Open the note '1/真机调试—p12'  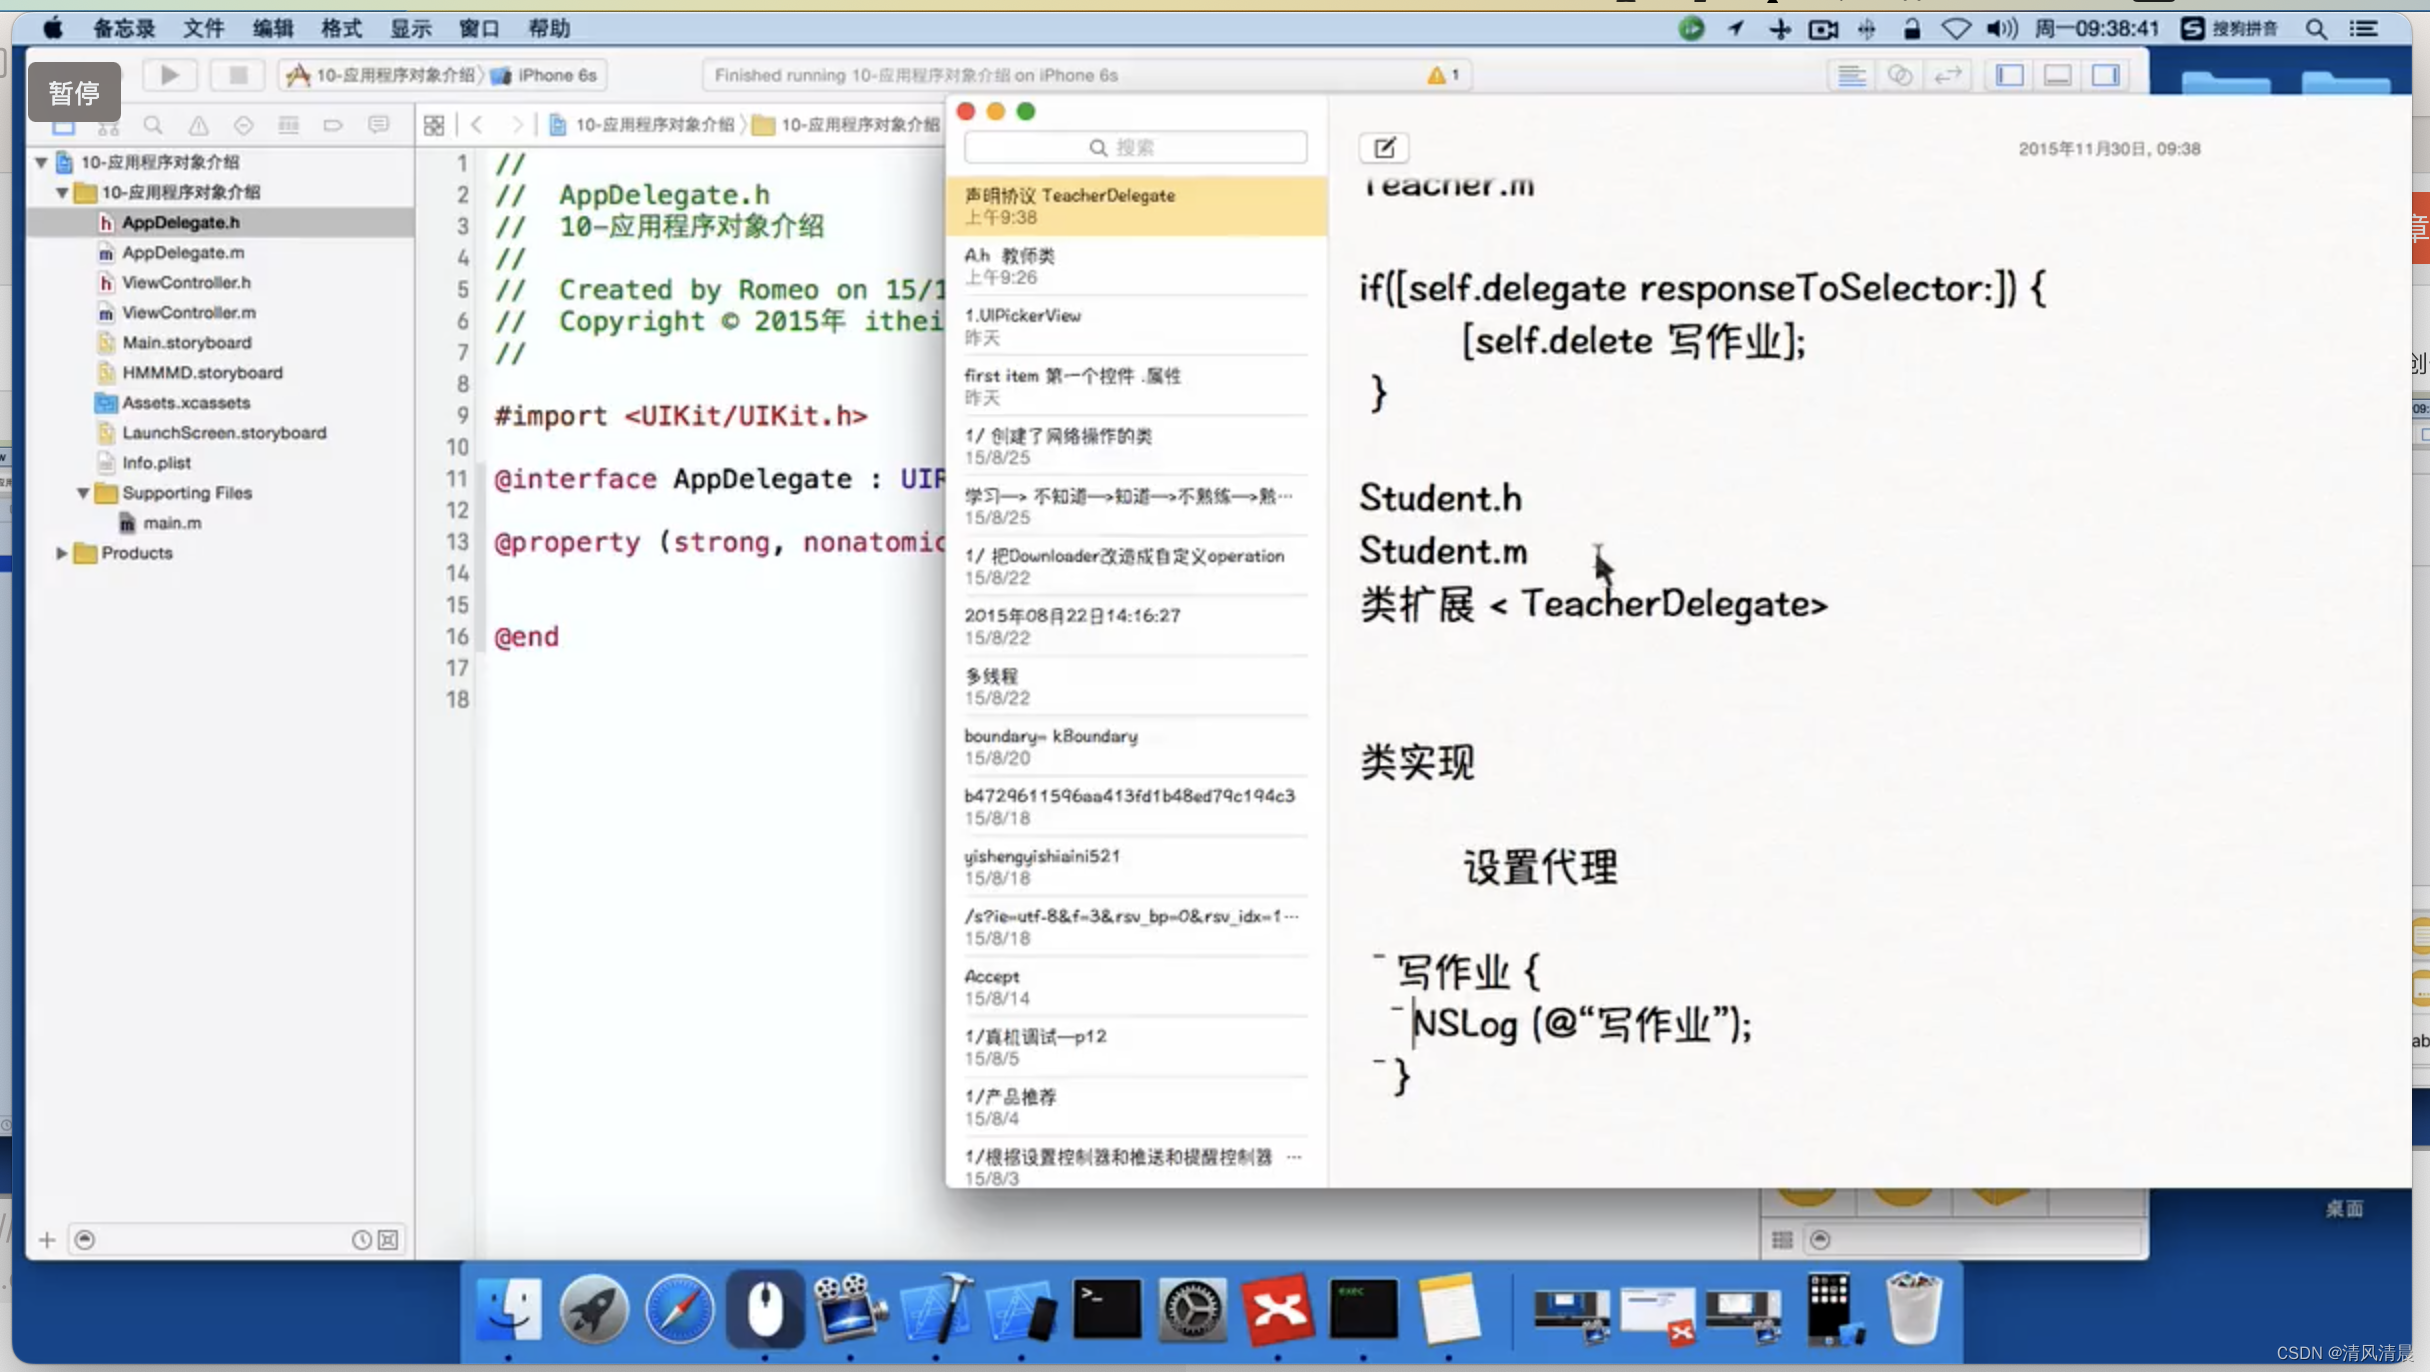(1135, 1047)
